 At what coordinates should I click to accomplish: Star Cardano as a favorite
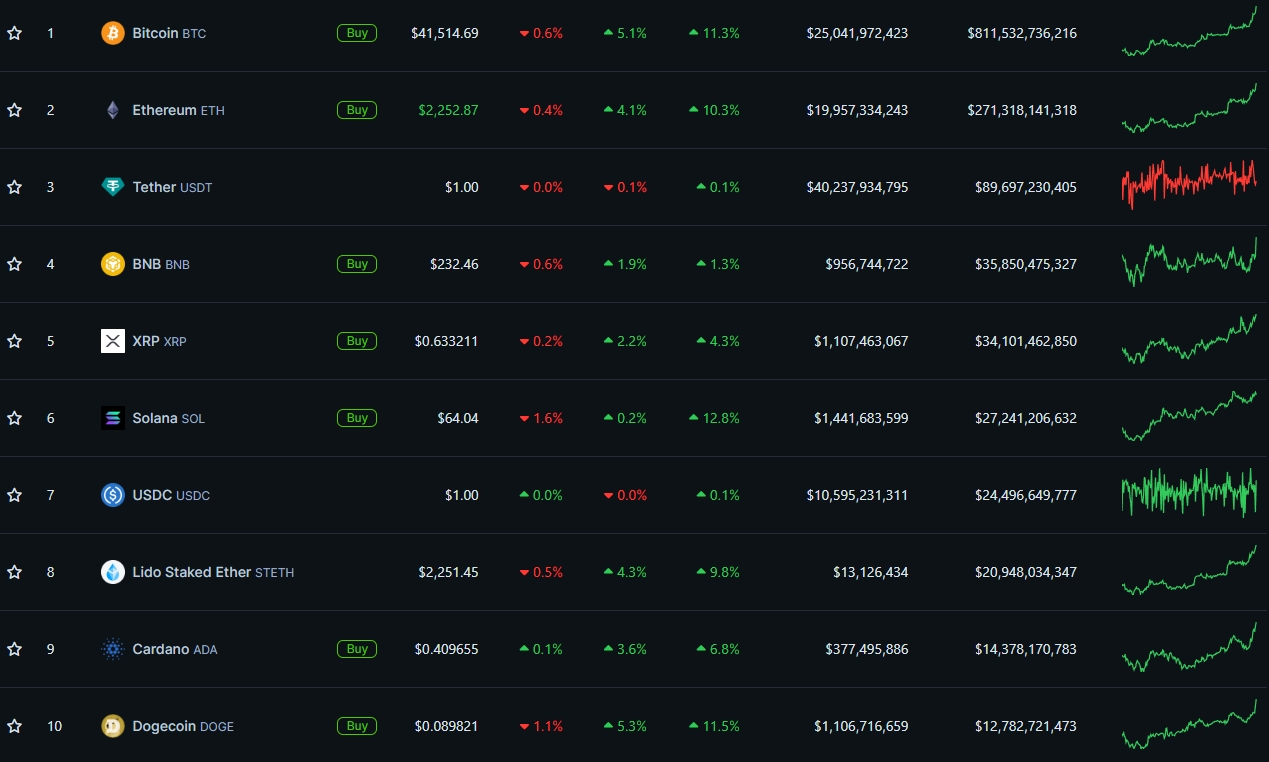pyautogui.click(x=14, y=649)
